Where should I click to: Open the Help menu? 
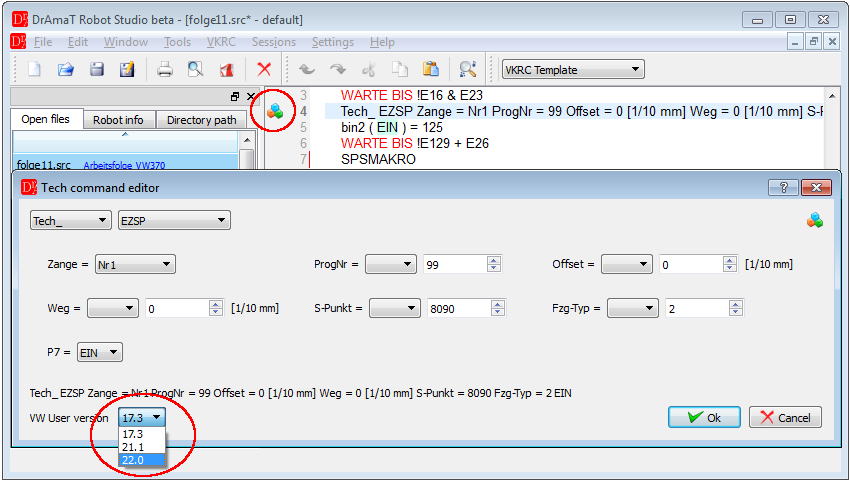[382, 42]
